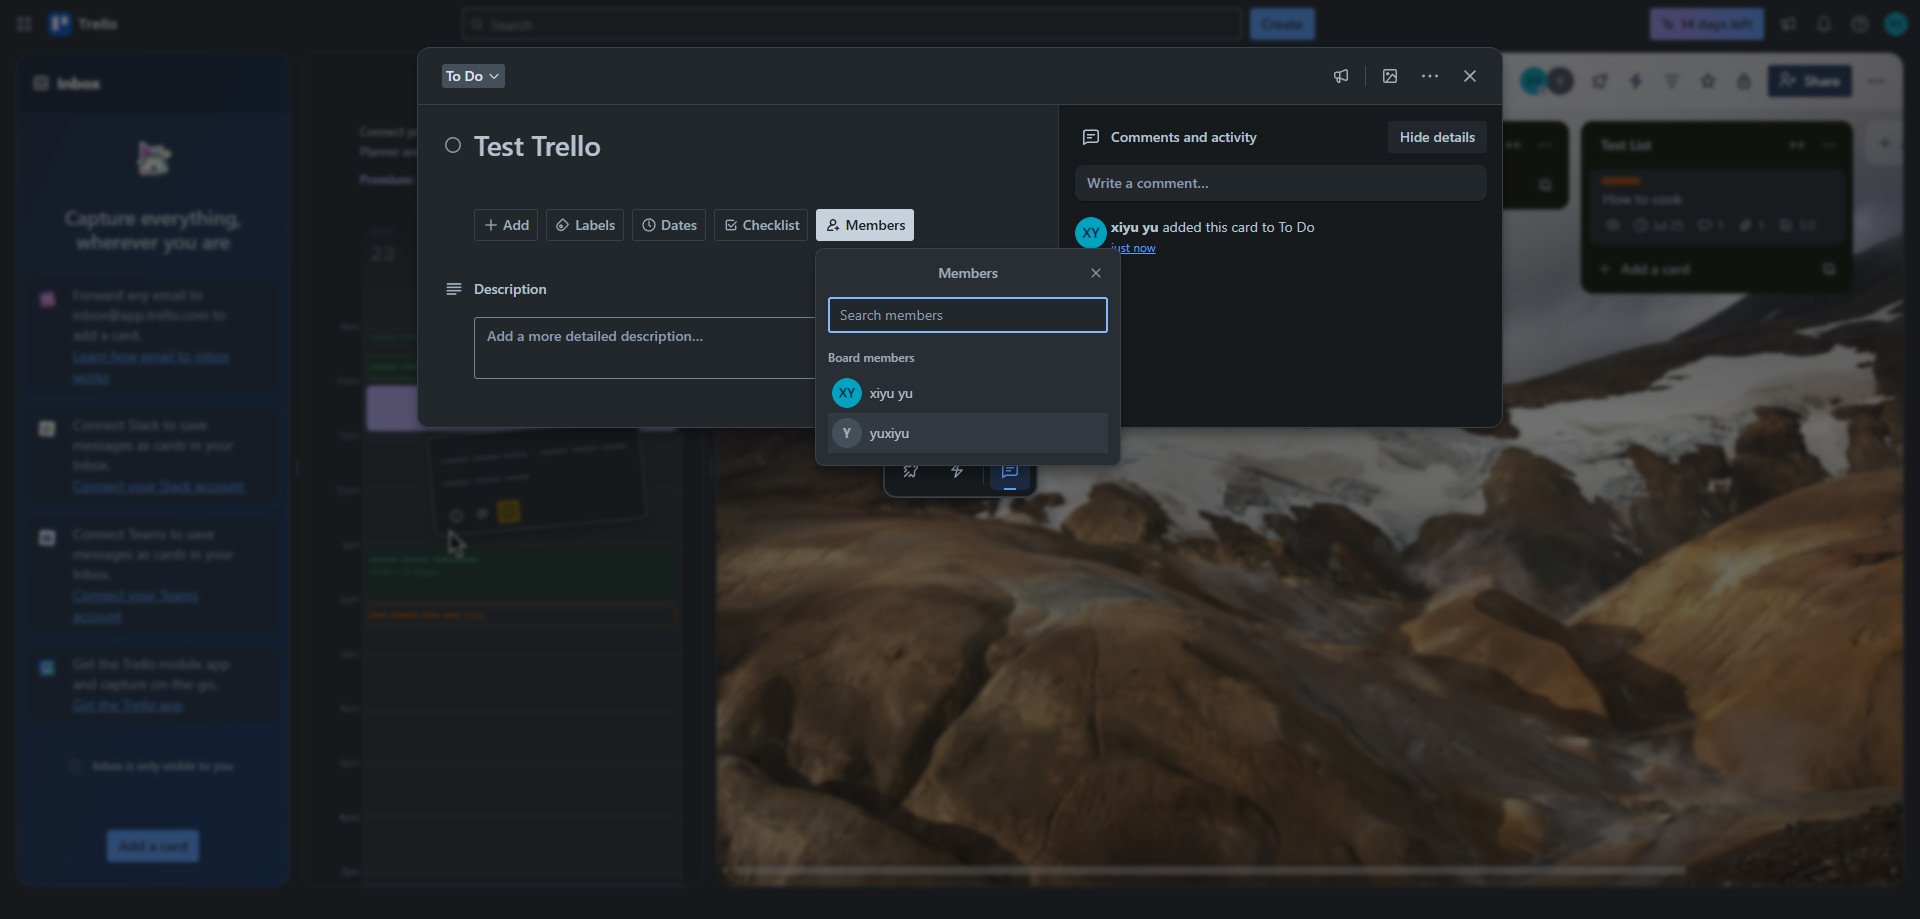This screenshot has width=1920, height=919.
Task: Click the crossed-out star icon in the bottom bar
Action: click(x=911, y=472)
